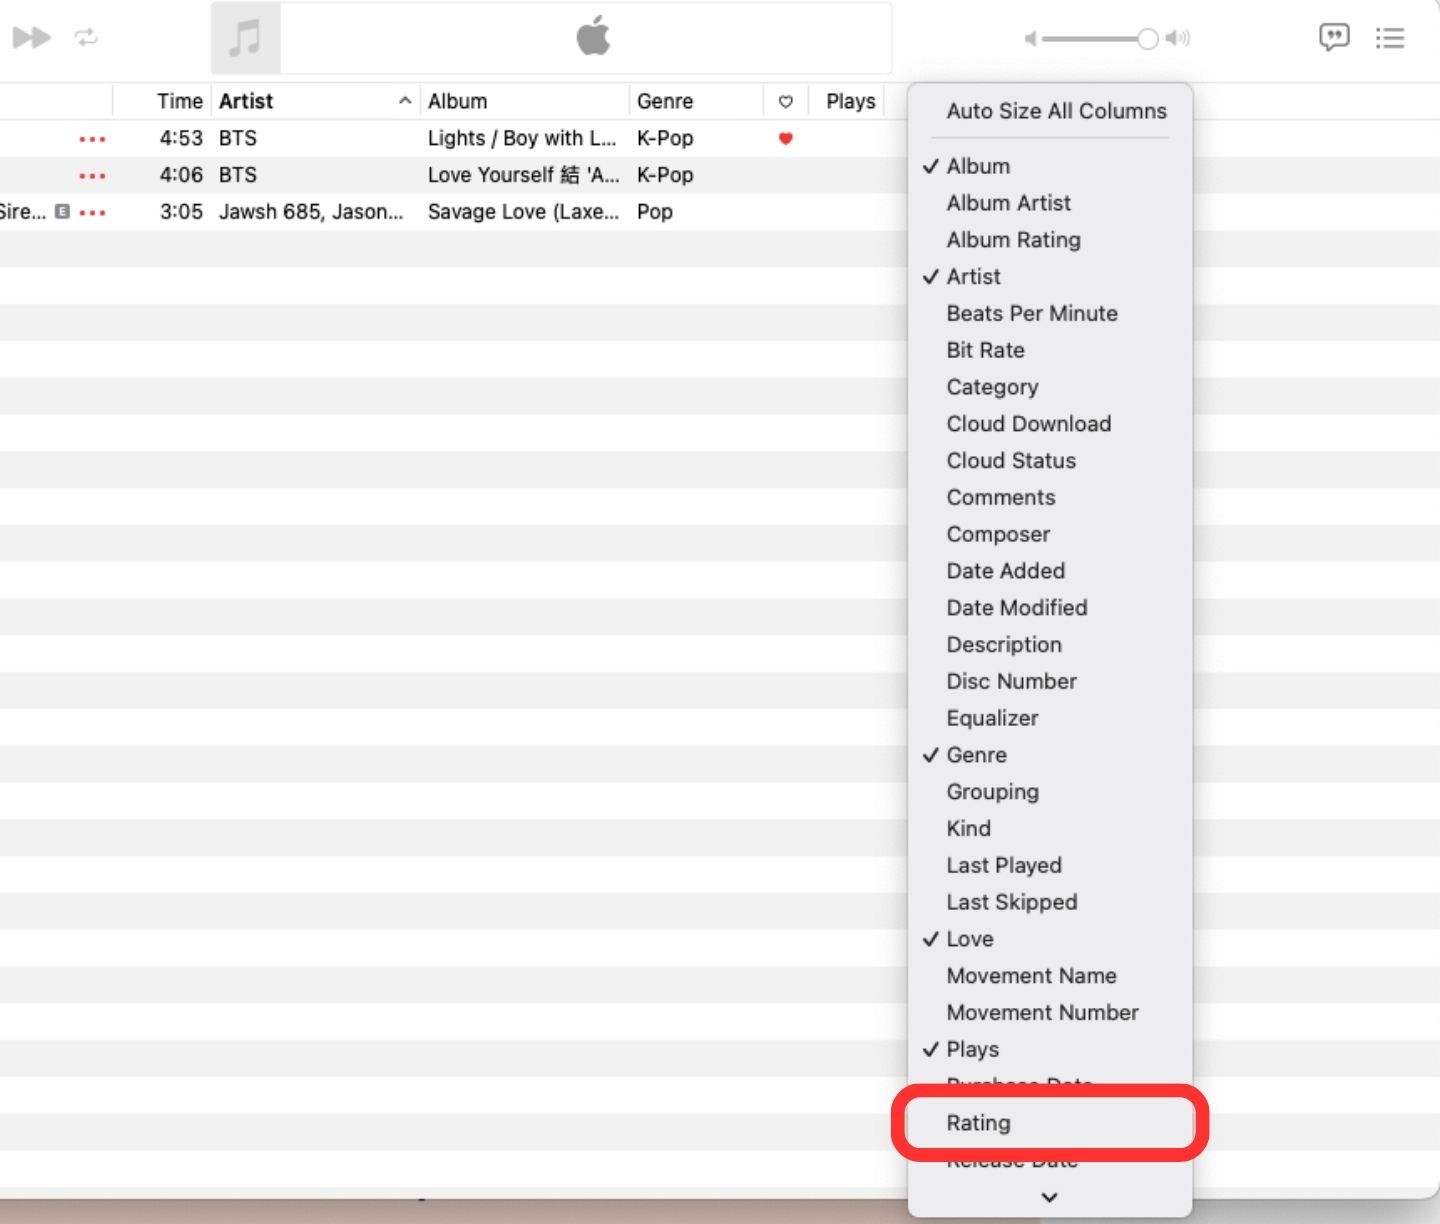This screenshot has width=1440, height=1224.
Task: Select the Love Yourself album cell
Action: [x=523, y=176]
